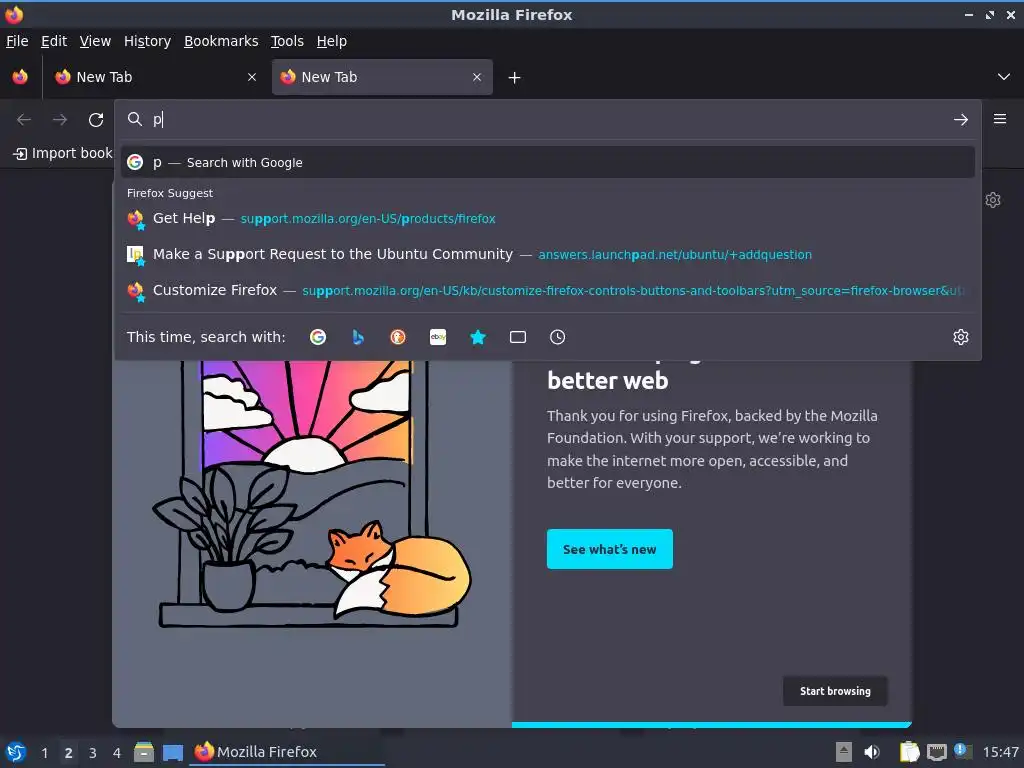Click the address bar input containing 'p'
Image resolution: width=1024 pixels, height=768 pixels.
point(549,120)
